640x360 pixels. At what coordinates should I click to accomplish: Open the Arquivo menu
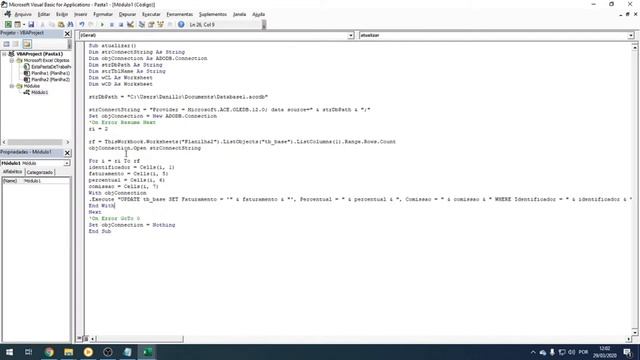tap(23, 14)
